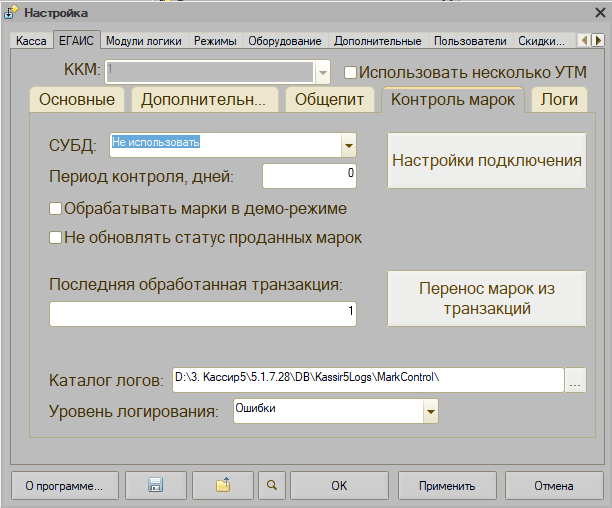The image size is (612, 508).
Task: Click the Период контроля, дней input field
Action: [x=309, y=176]
